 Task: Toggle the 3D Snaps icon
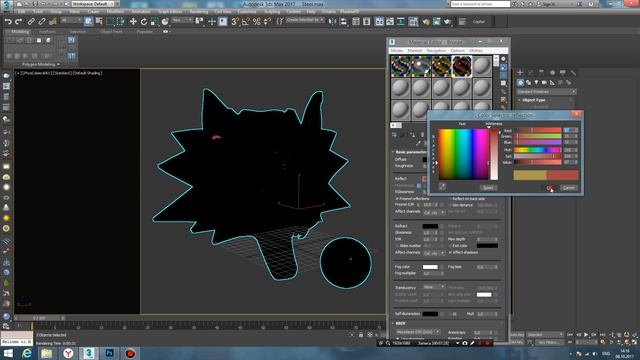tap(235, 22)
